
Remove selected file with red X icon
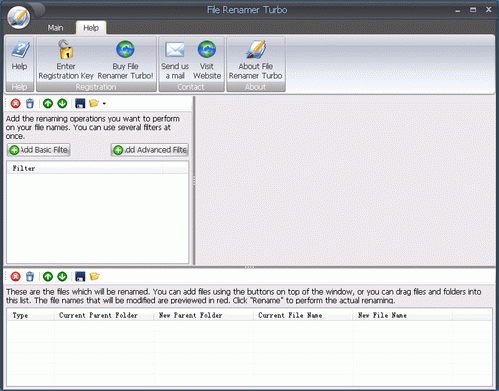pos(15,277)
